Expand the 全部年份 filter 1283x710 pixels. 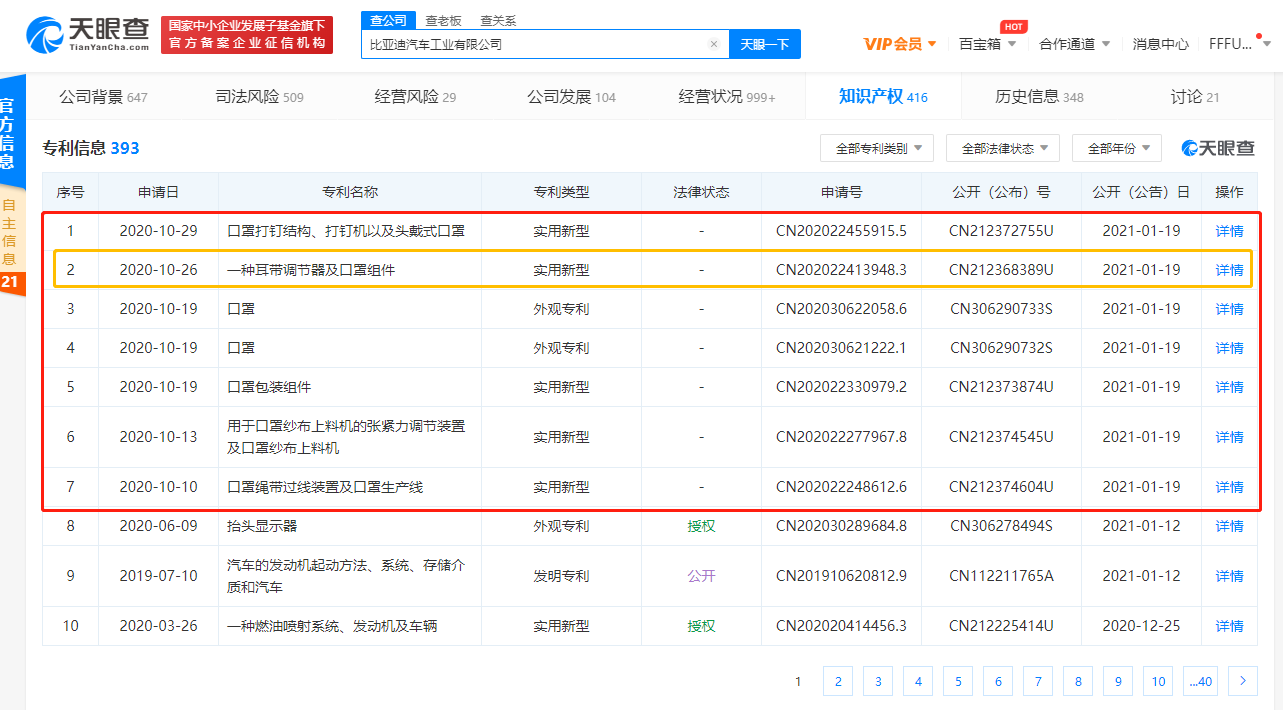[x=1116, y=148]
